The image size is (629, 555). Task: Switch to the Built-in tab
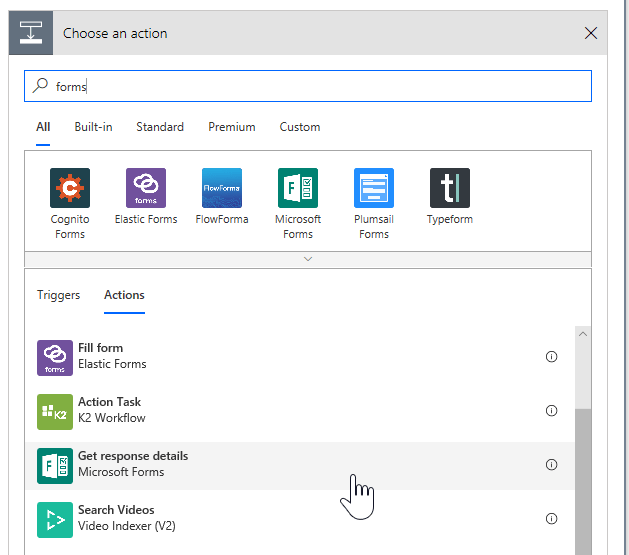(x=93, y=127)
